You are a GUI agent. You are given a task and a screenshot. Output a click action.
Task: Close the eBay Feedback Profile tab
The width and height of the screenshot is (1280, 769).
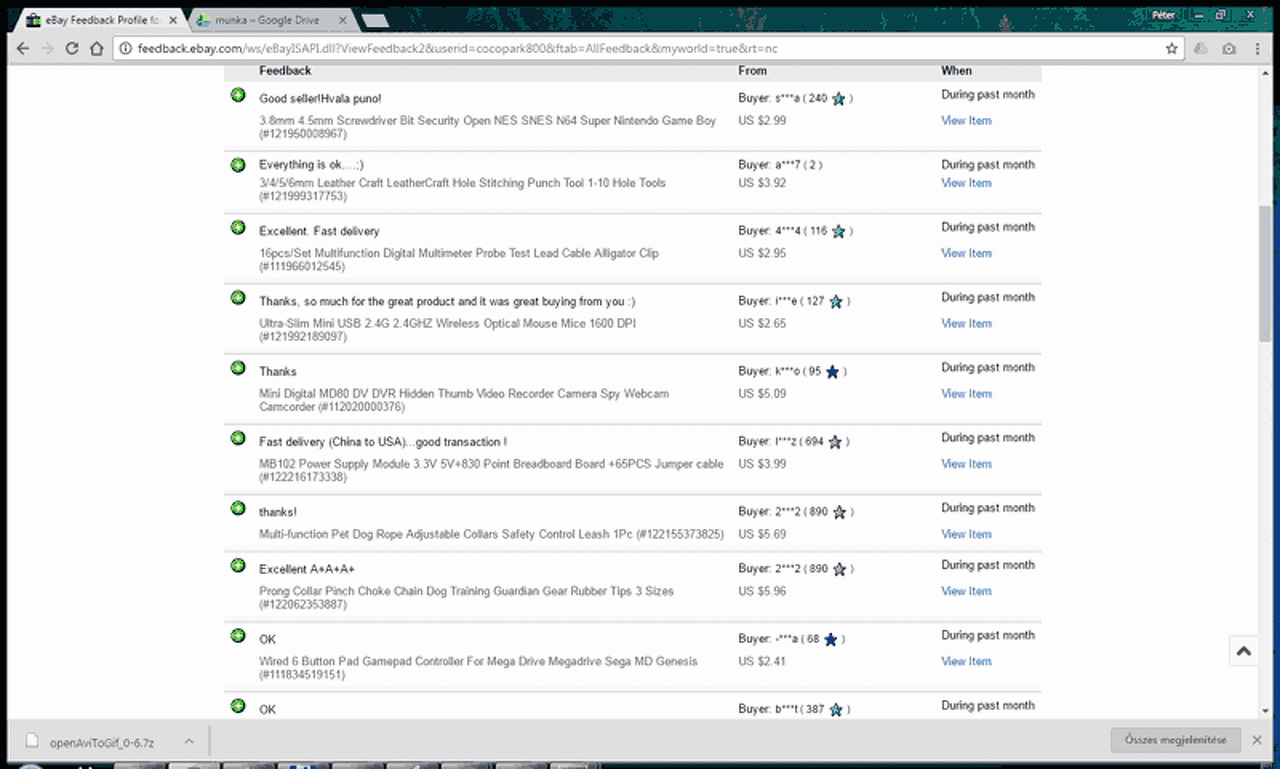click(x=171, y=19)
